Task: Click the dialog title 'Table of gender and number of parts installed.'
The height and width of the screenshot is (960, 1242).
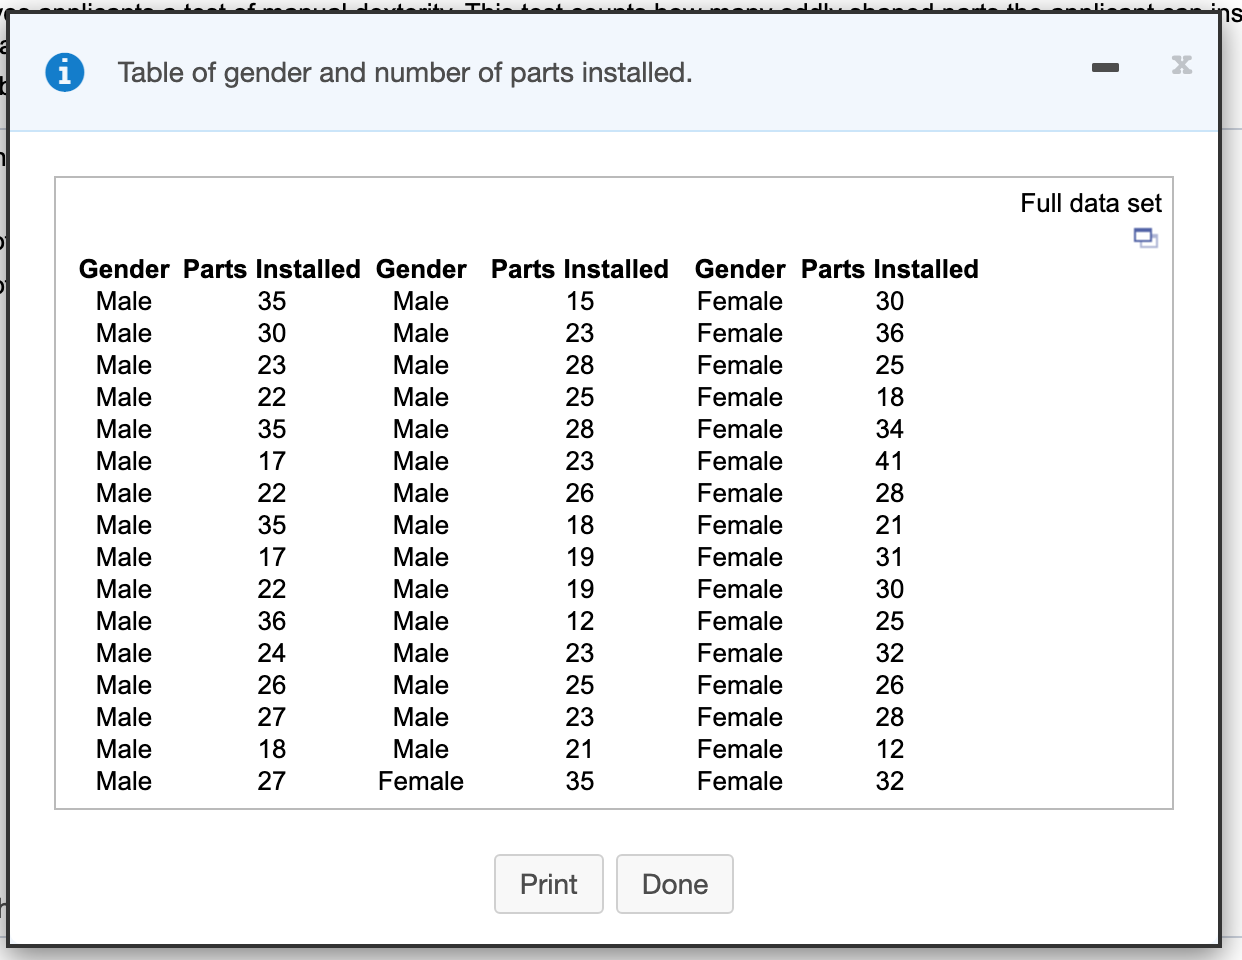Action: [405, 73]
